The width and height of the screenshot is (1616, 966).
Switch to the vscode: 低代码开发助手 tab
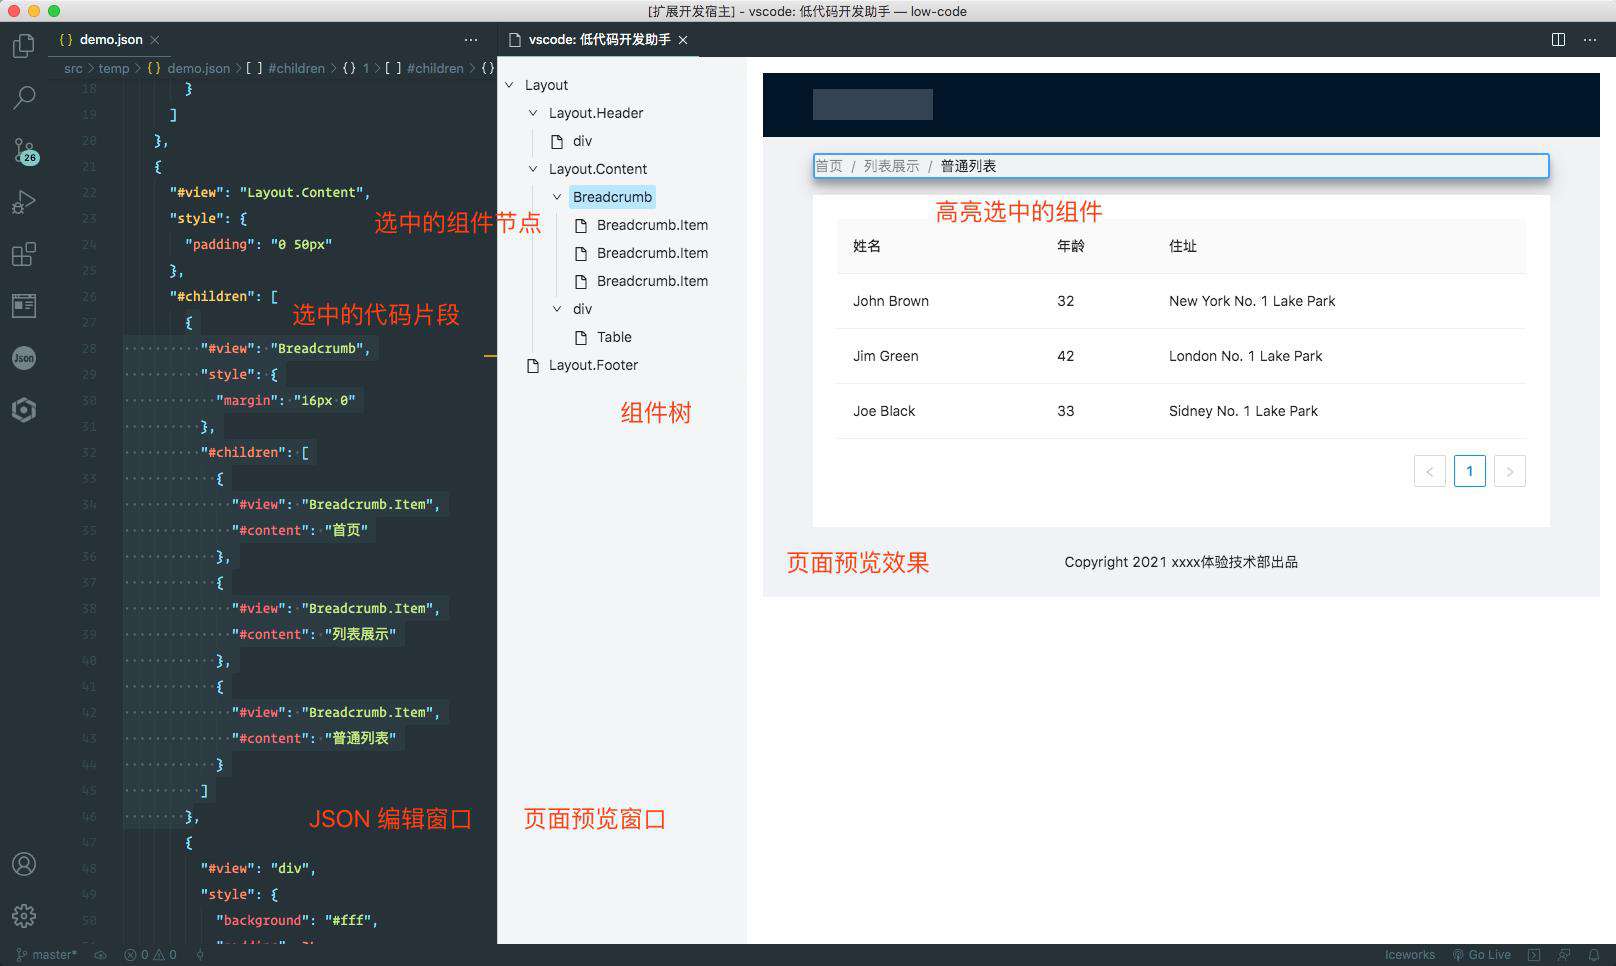598,40
